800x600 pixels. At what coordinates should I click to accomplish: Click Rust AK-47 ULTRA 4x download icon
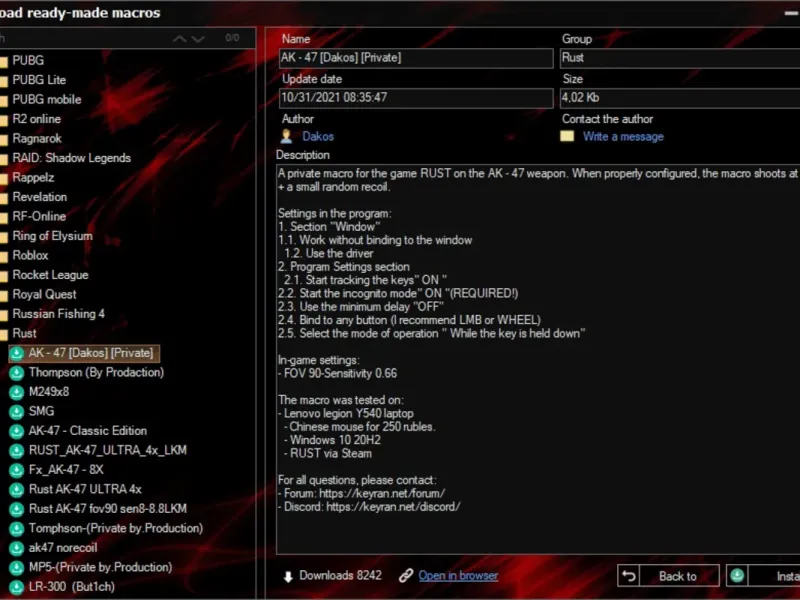coord(16,490)
